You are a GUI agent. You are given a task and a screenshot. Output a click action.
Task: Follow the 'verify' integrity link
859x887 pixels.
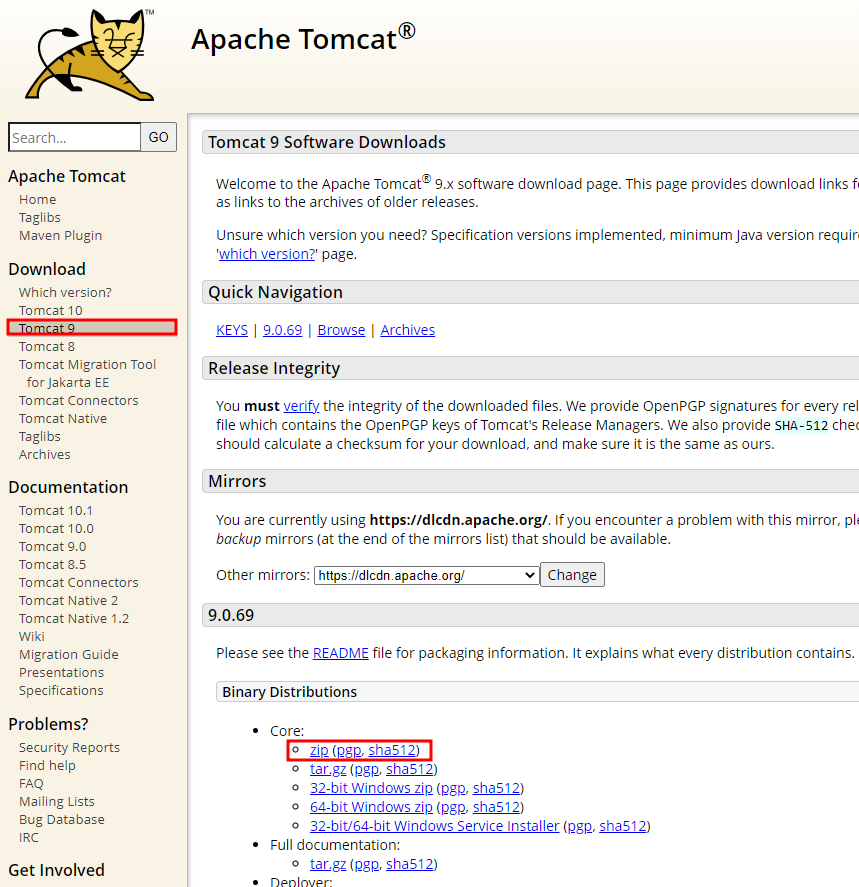click(301, 406)
